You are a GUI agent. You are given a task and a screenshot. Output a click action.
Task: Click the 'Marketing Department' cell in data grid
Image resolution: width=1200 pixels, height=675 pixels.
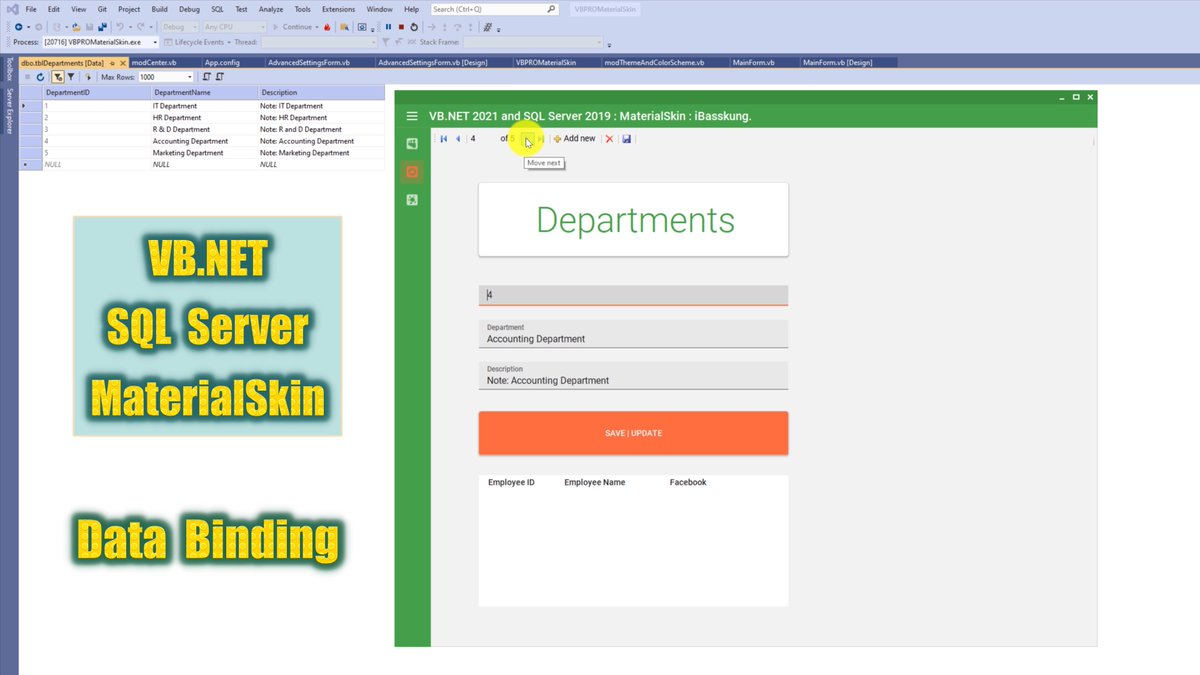(203, 153)
